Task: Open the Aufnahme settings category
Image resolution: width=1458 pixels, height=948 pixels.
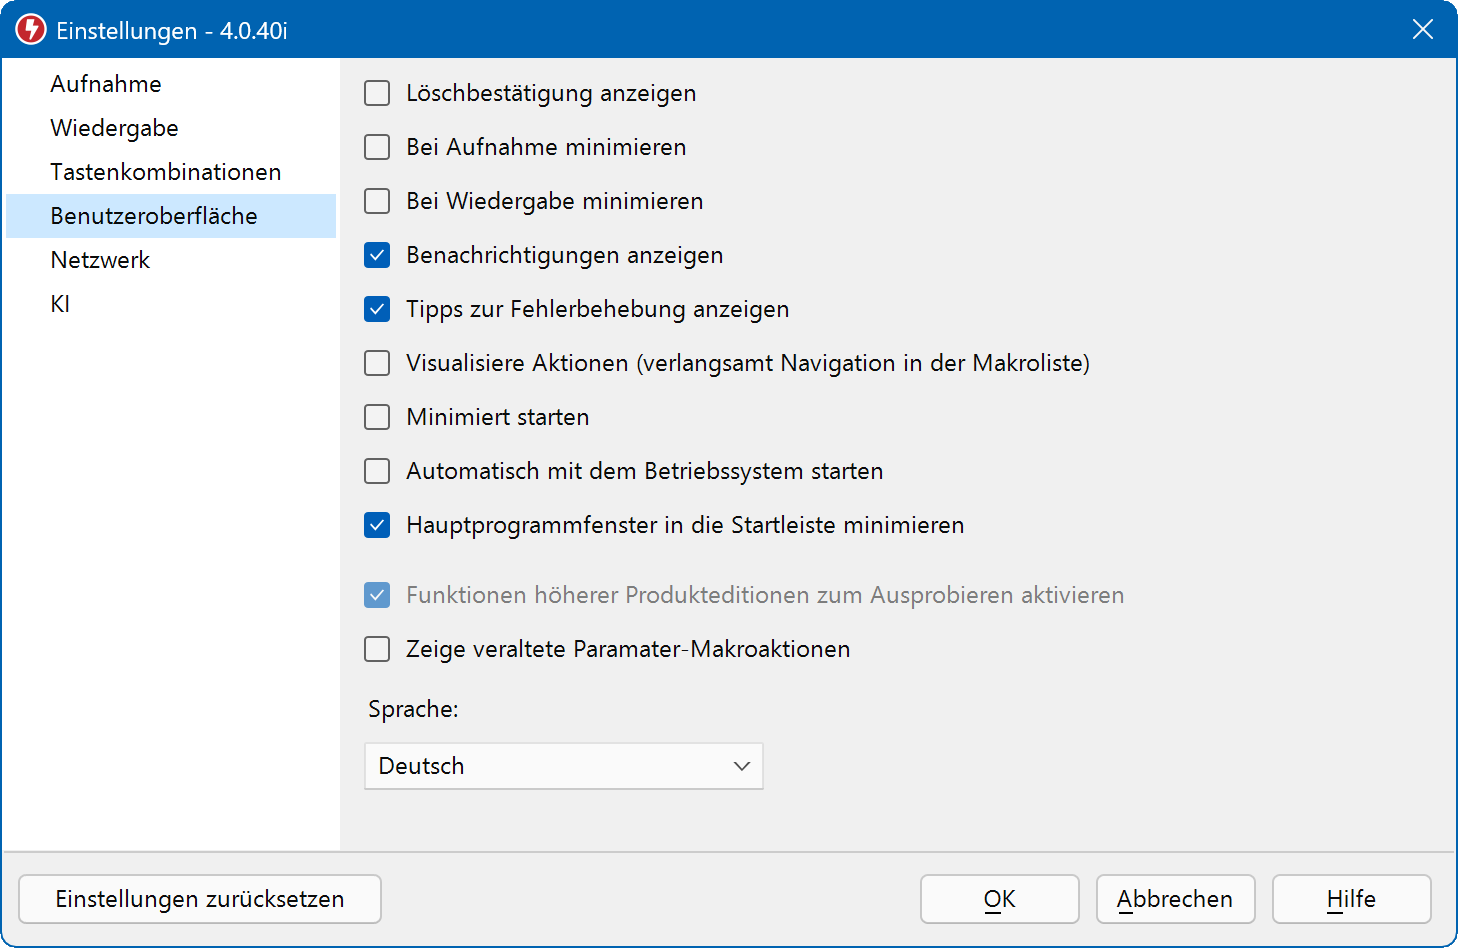Action: 106,84
